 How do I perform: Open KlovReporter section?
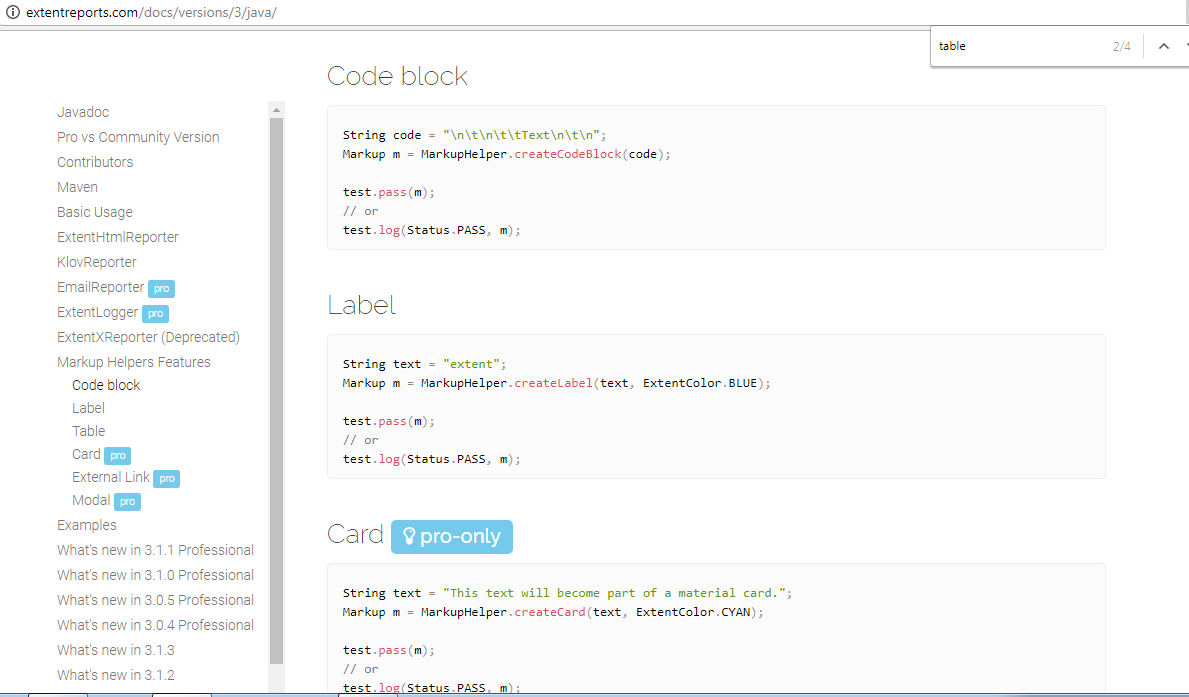pyautogui.click(x=96, y=262)
